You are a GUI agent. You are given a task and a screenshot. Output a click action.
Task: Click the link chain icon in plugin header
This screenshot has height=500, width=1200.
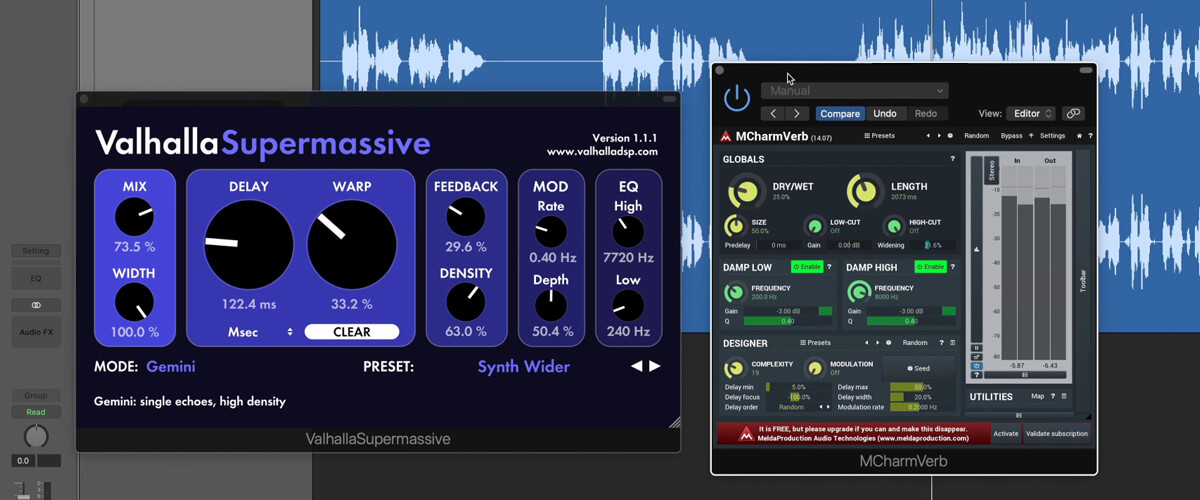click(1073, 114)
